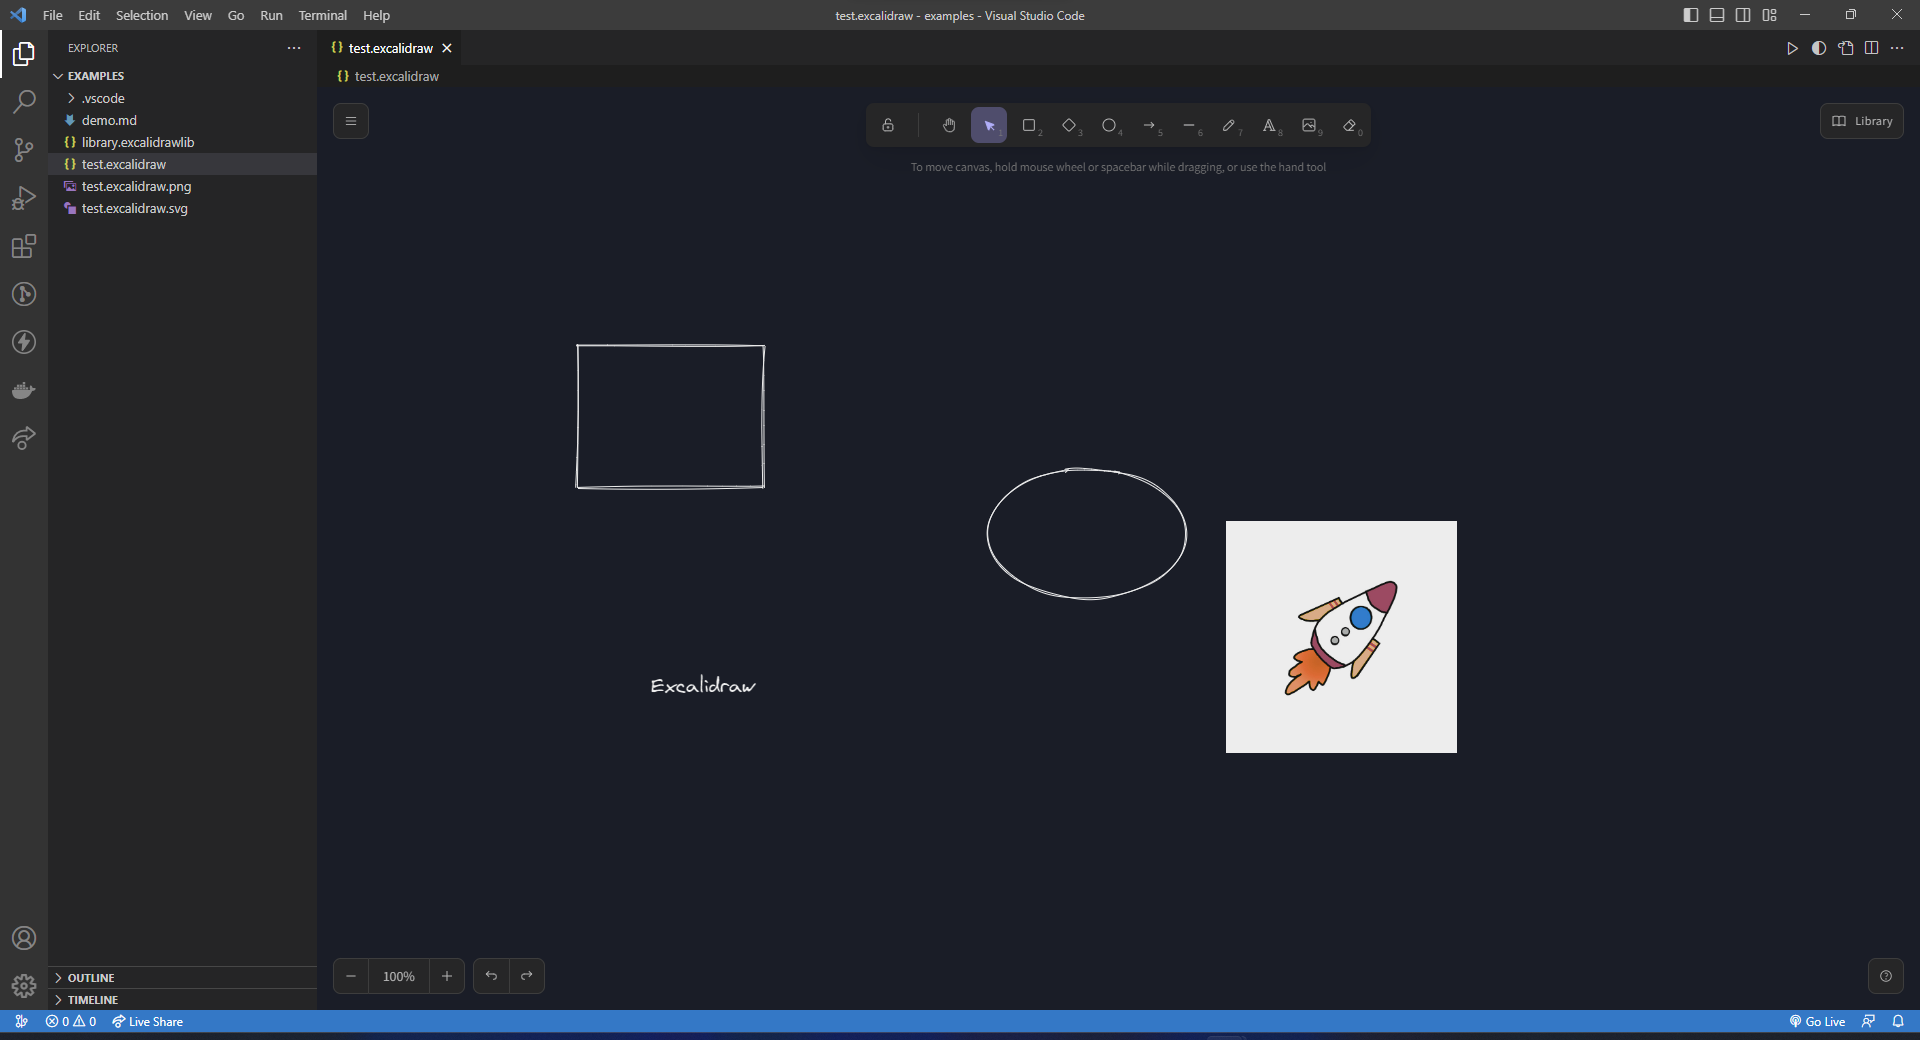Select the freehand Draw tool

(x=1230, y=125)
